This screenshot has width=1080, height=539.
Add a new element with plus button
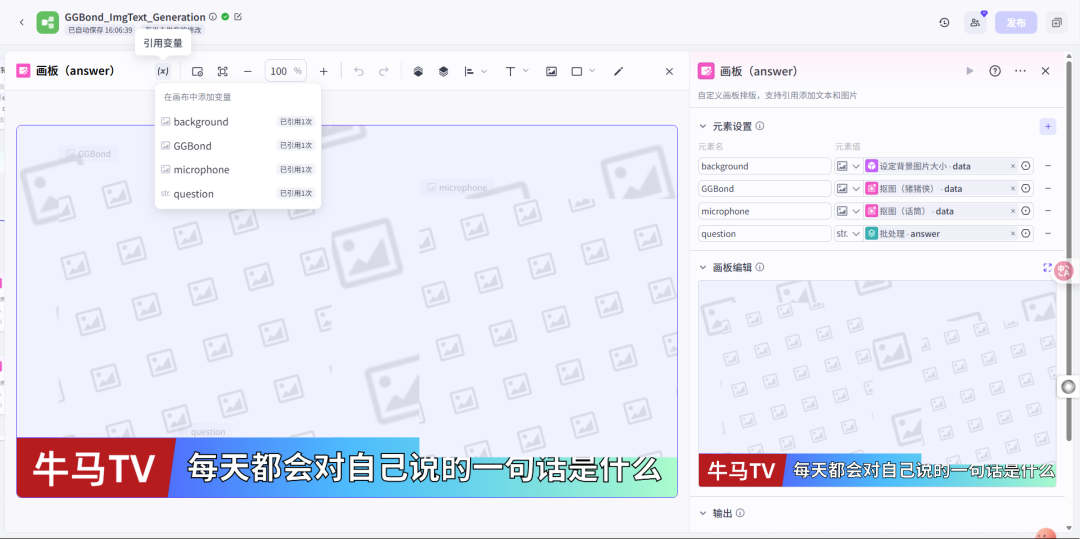1047,126
